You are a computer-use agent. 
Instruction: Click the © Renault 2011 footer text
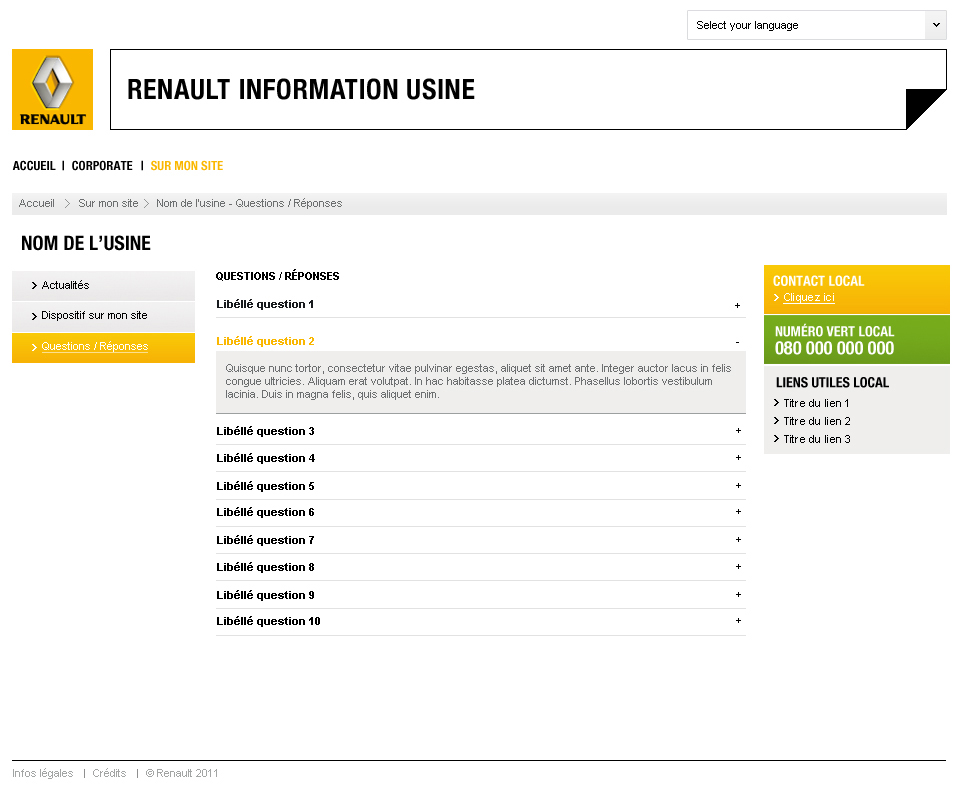(x=182, y=773)
